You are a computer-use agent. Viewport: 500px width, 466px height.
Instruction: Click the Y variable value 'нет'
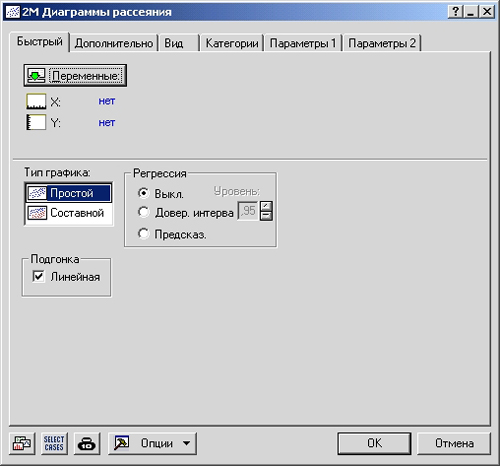tap(107, 123)
